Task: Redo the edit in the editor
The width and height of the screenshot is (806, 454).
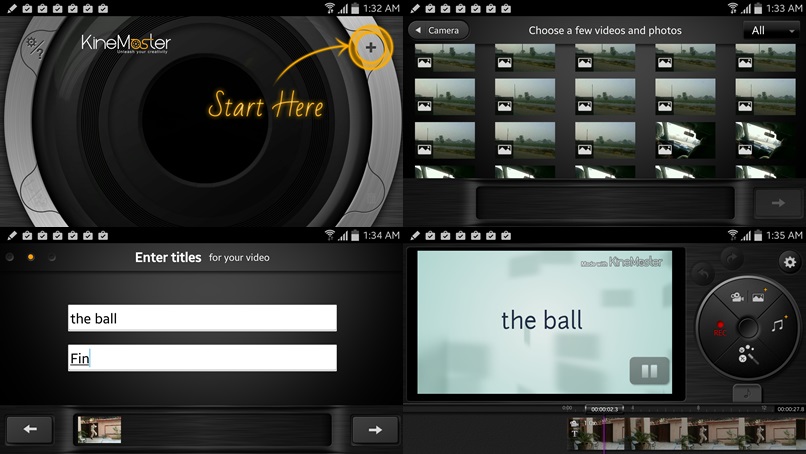Action: coord(732,258)
